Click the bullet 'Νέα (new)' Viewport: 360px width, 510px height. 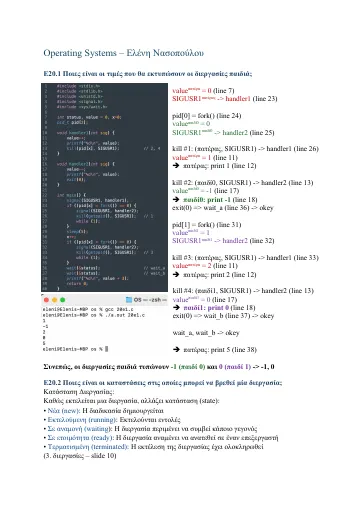103,411
